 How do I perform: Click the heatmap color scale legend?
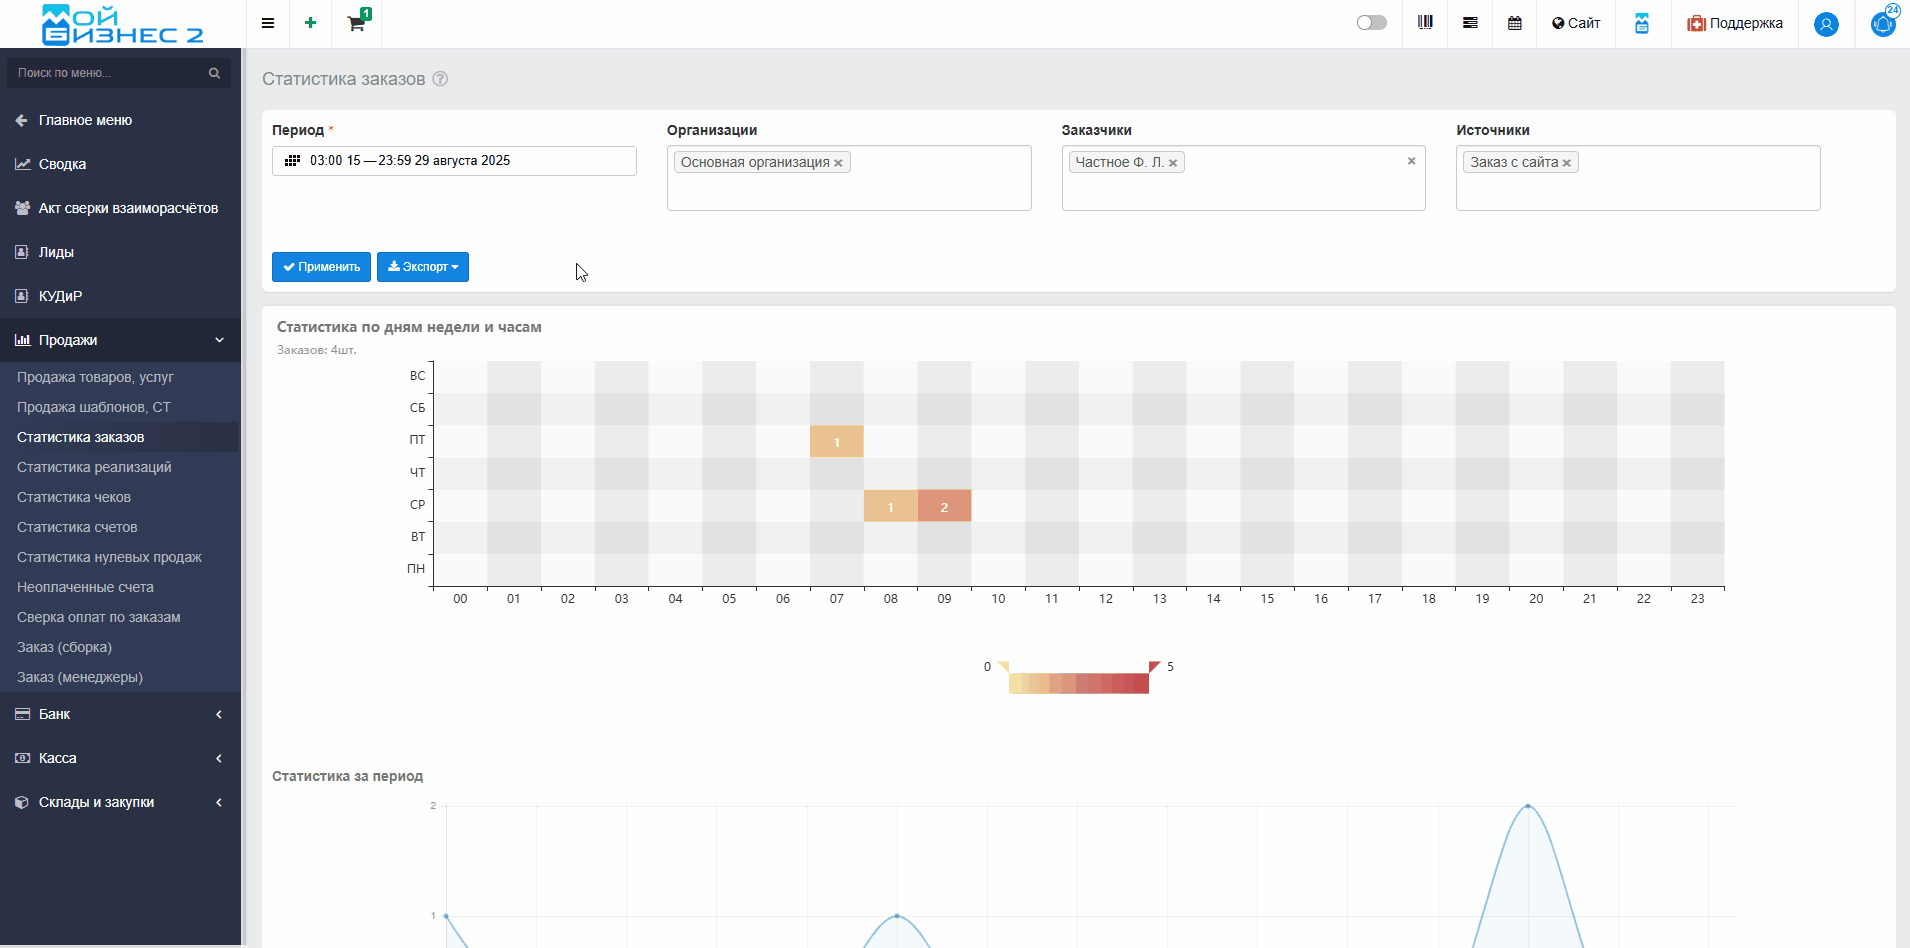(x=1078, y=683)
